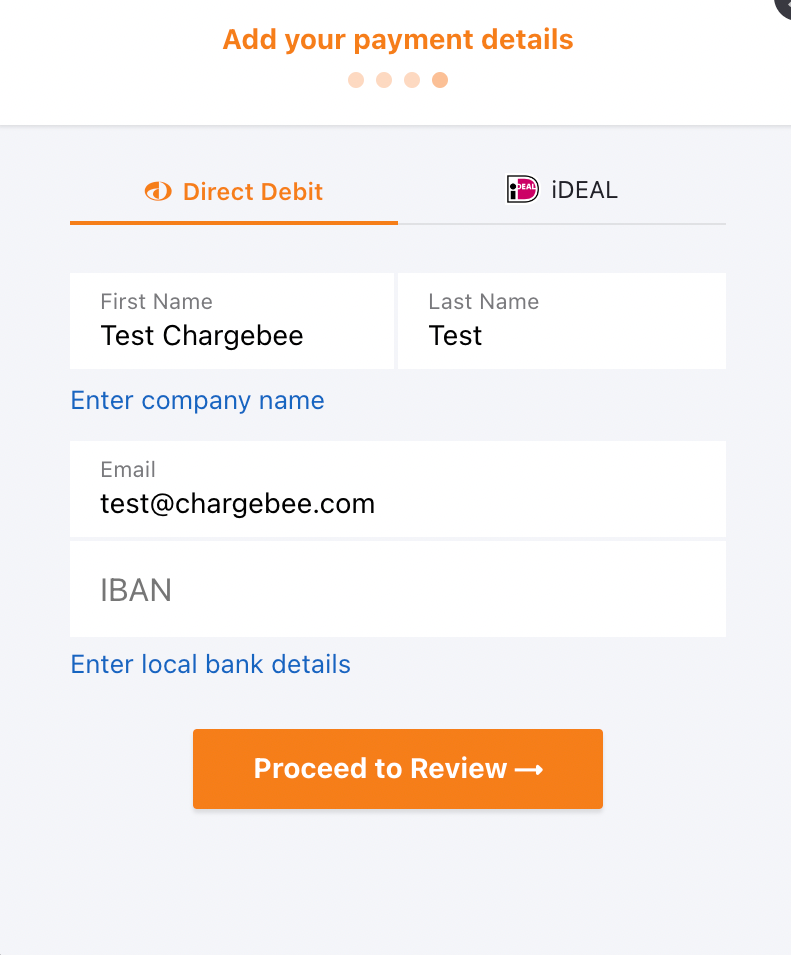Open the Enter company name link

click(x=197, y=401)
